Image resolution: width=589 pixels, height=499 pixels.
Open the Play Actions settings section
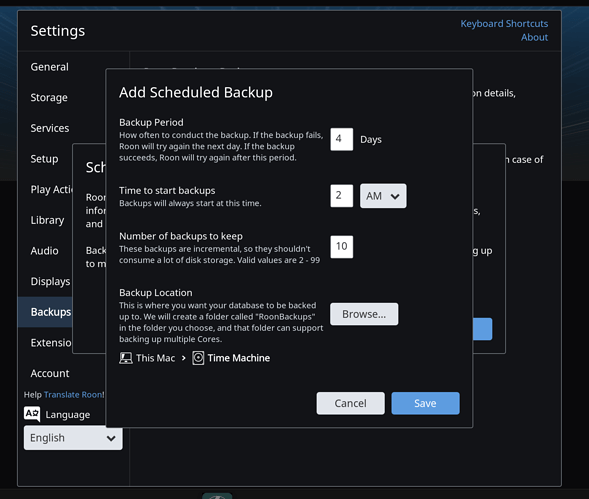[x=51, y=189]
